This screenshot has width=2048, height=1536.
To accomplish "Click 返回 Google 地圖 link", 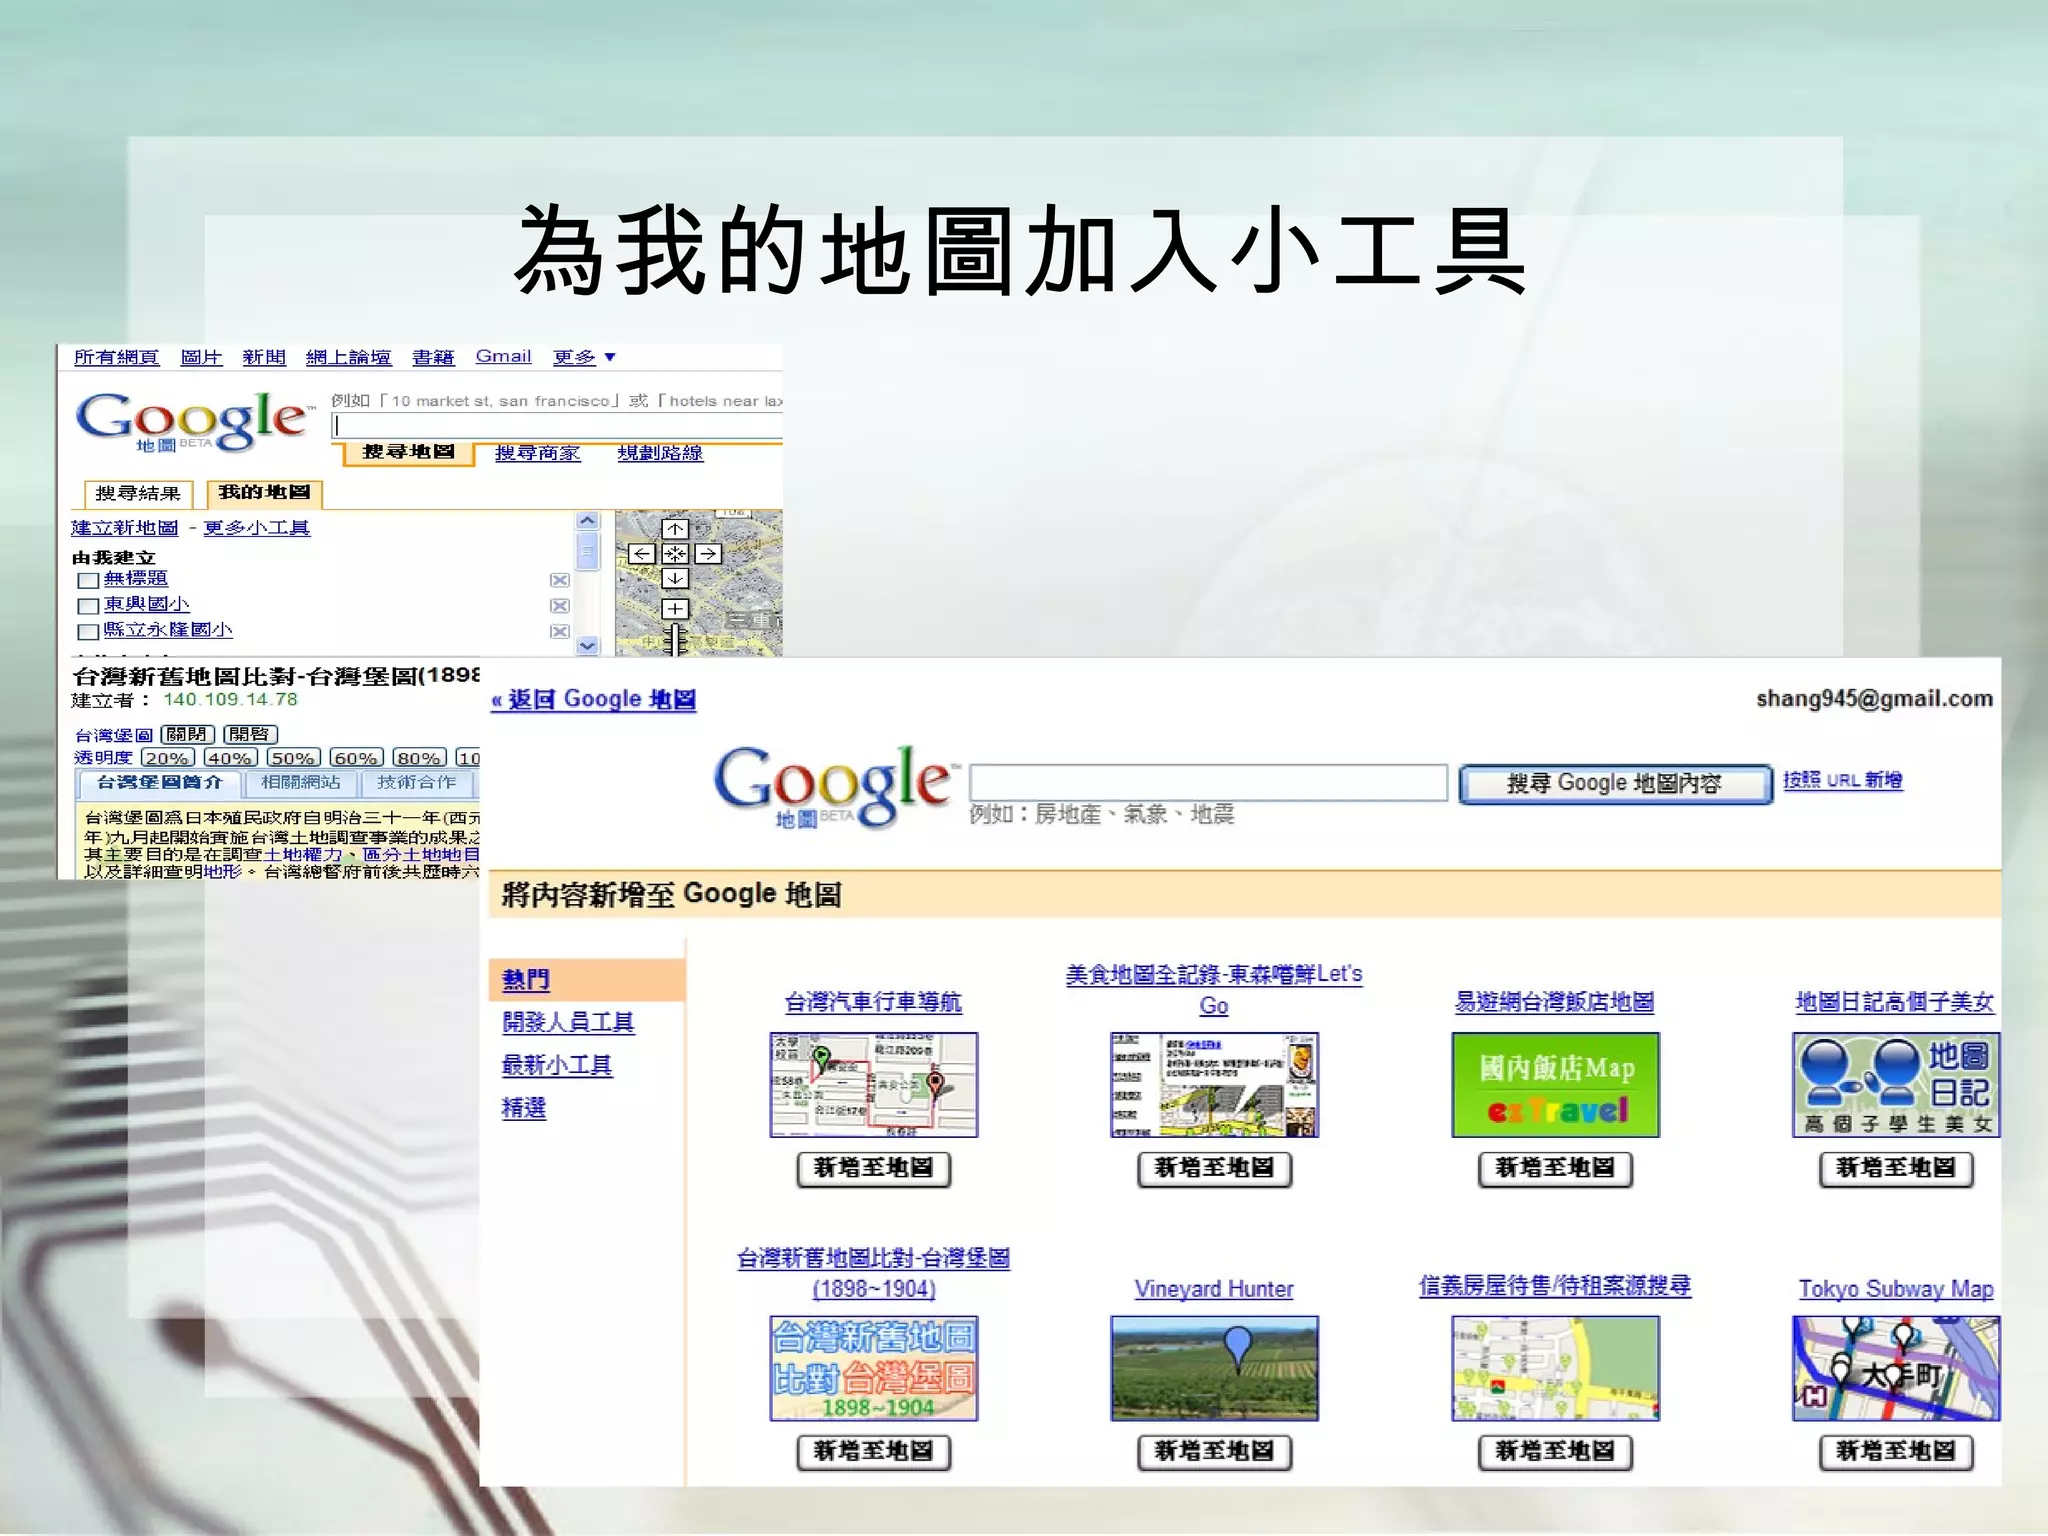I will (x=593, y=699).
